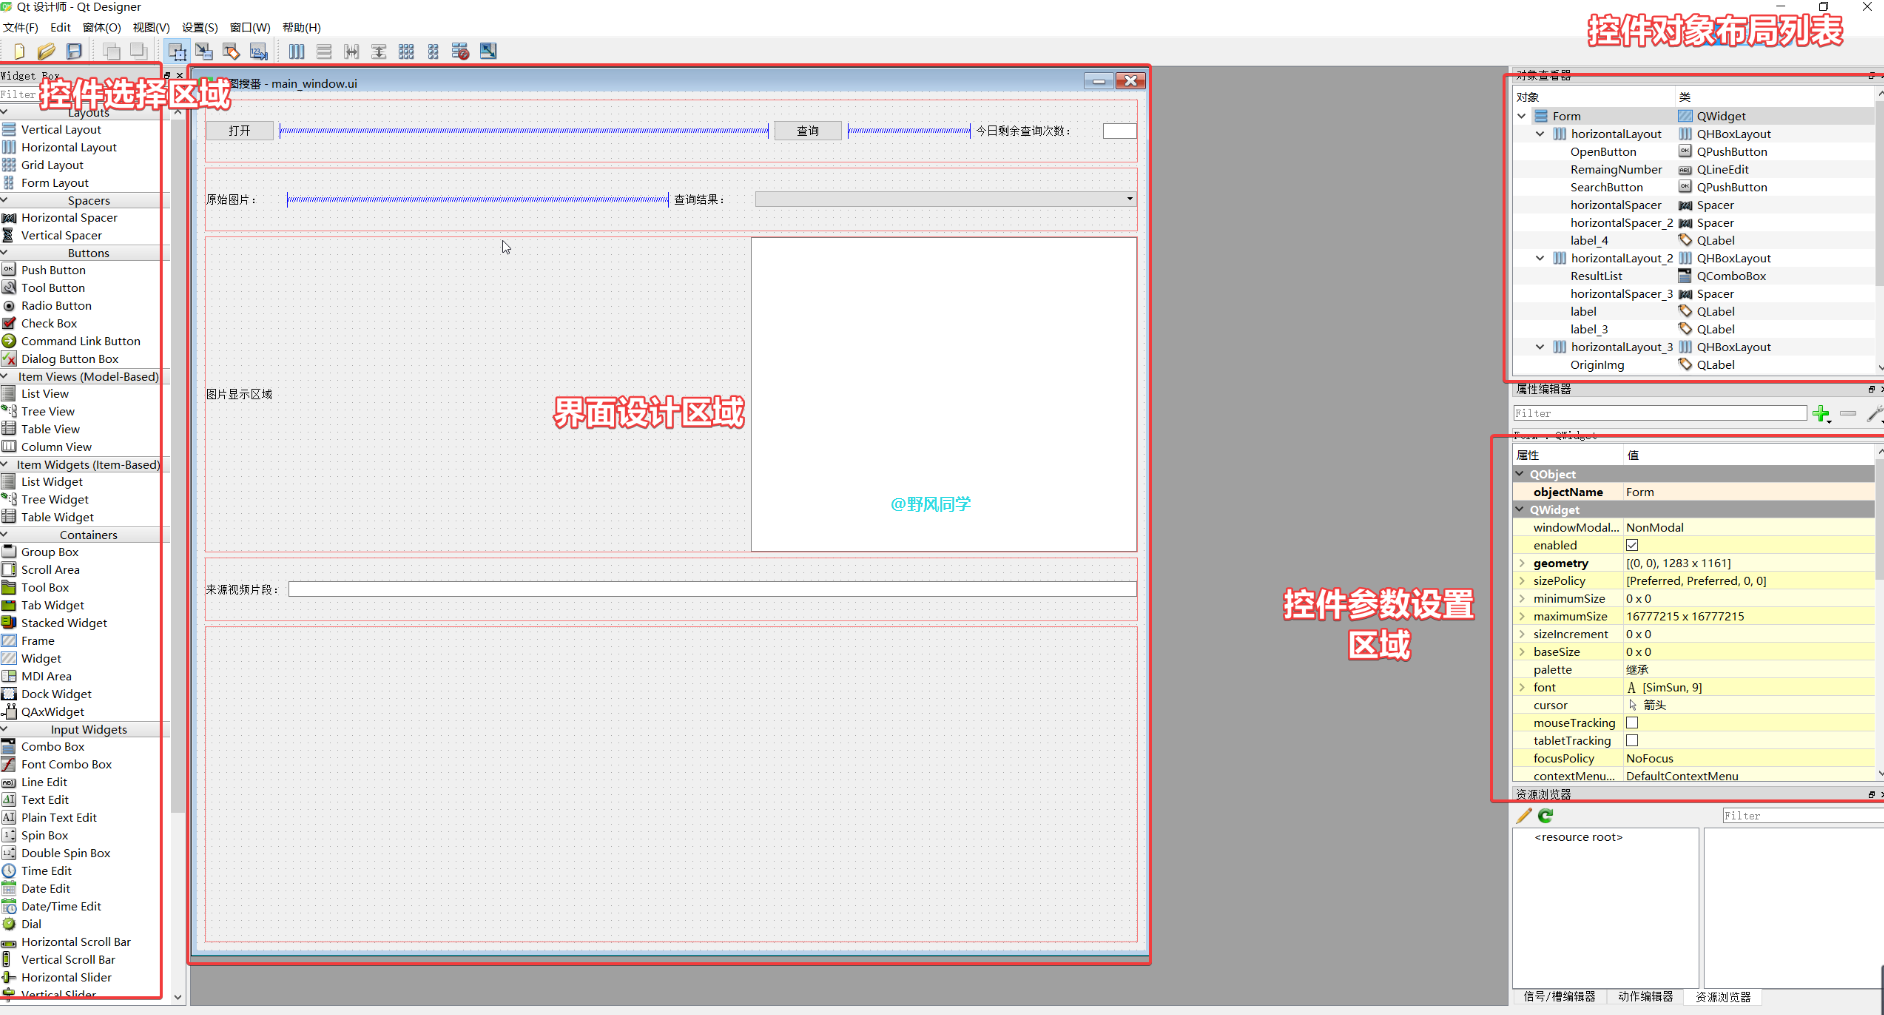Switch to the 动作编辑器 tab
The height and width of the screenshot is (1015, 1884).
click(x=1645, y=997)
